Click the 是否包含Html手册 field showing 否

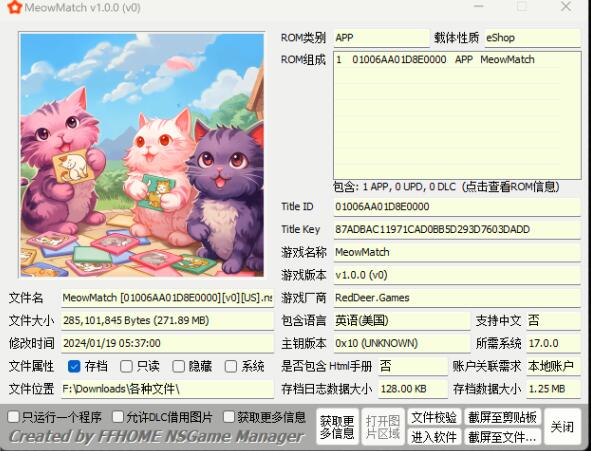pos(413,366)
